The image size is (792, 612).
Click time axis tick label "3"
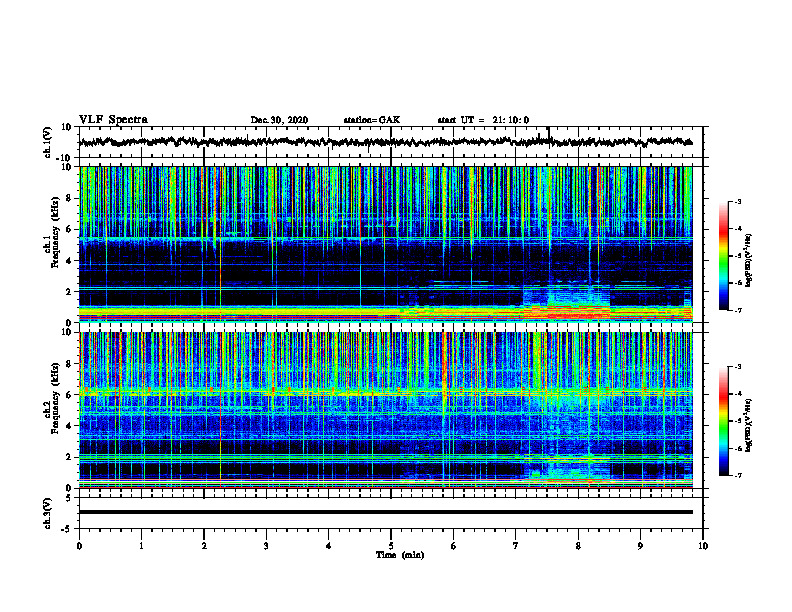click(266, 546)
